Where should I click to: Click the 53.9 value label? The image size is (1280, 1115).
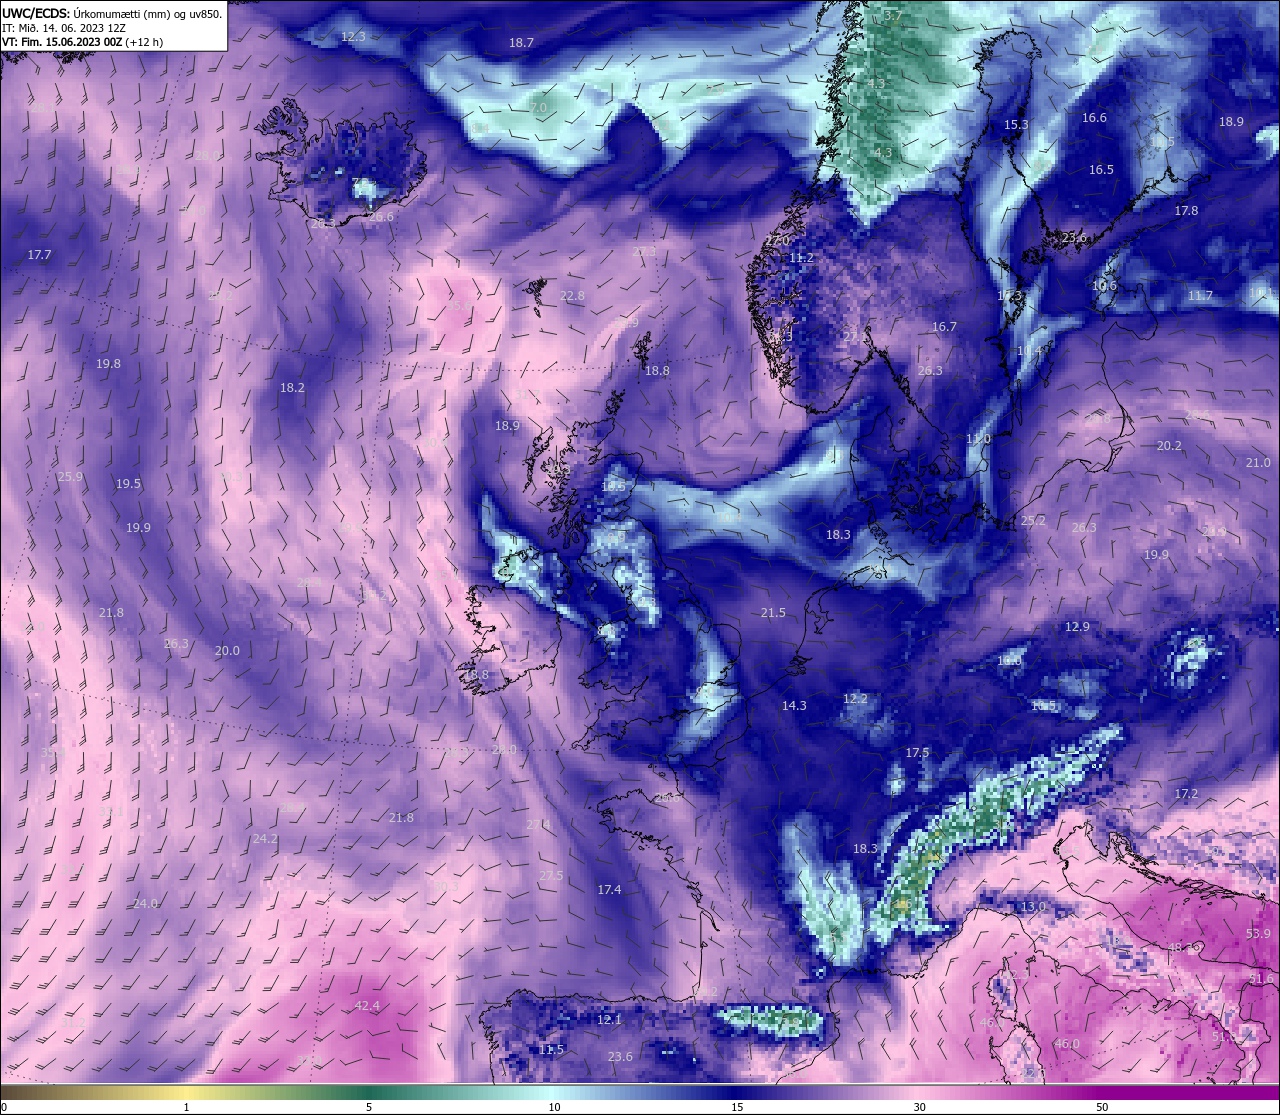pos(1258,934)
